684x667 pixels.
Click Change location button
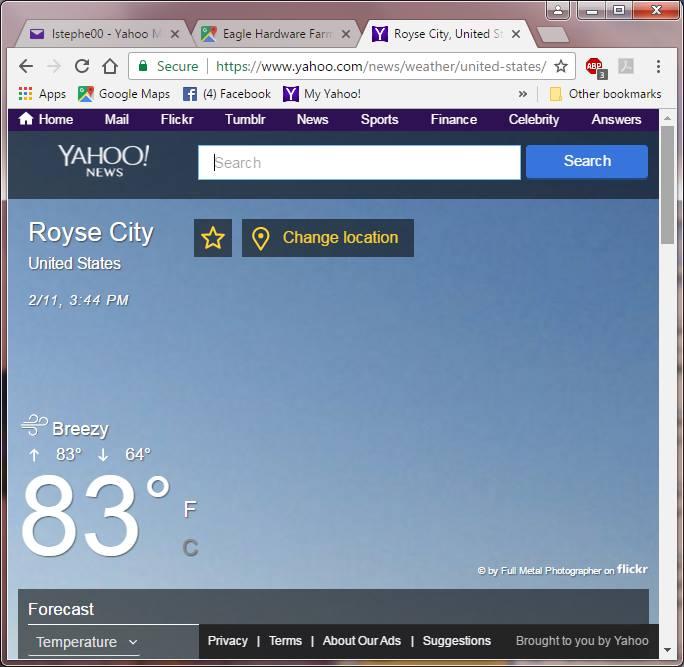click(x=328, y=238)
